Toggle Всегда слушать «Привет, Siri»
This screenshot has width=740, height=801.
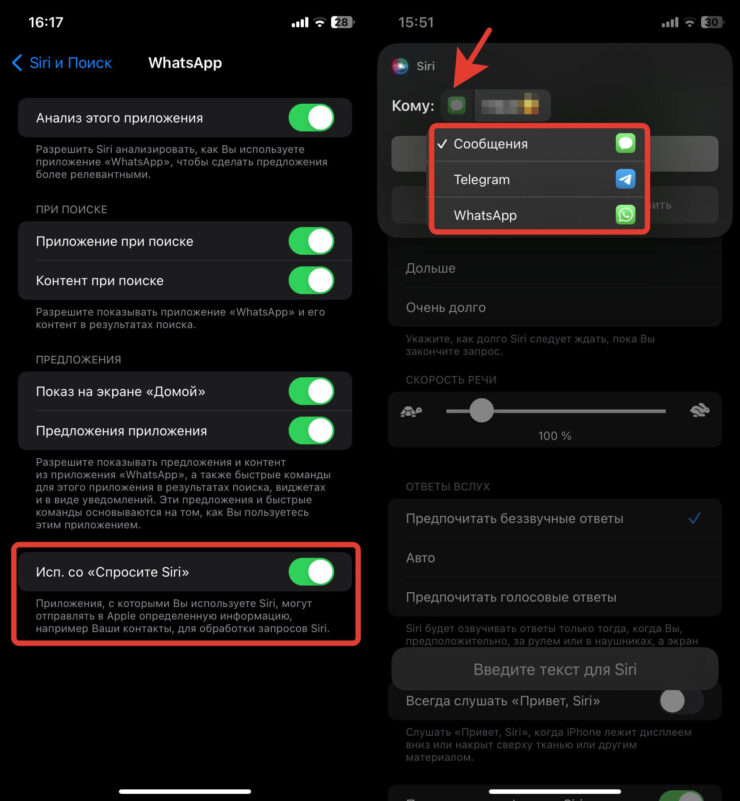coord(681,701)
